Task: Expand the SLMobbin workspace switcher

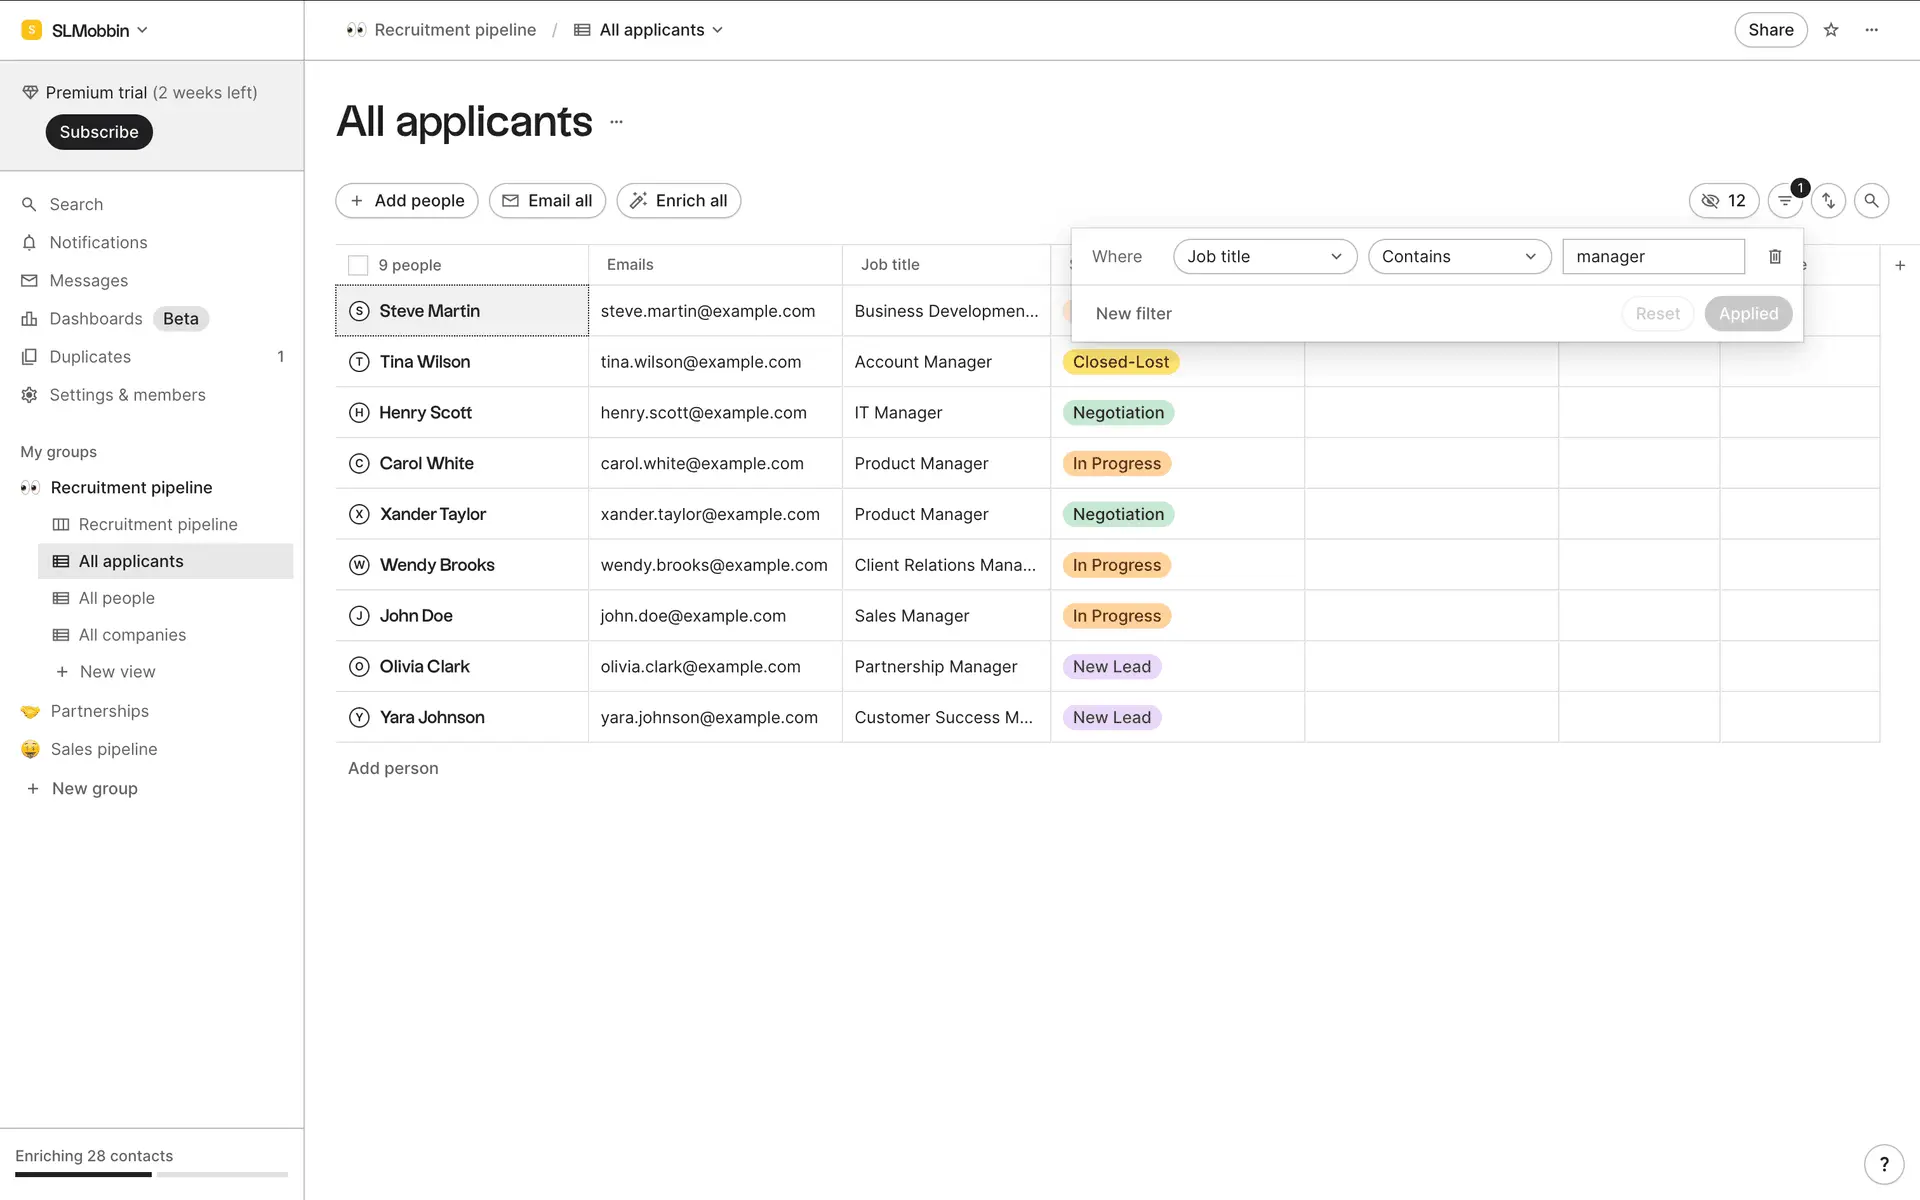Action: (88, 30)
